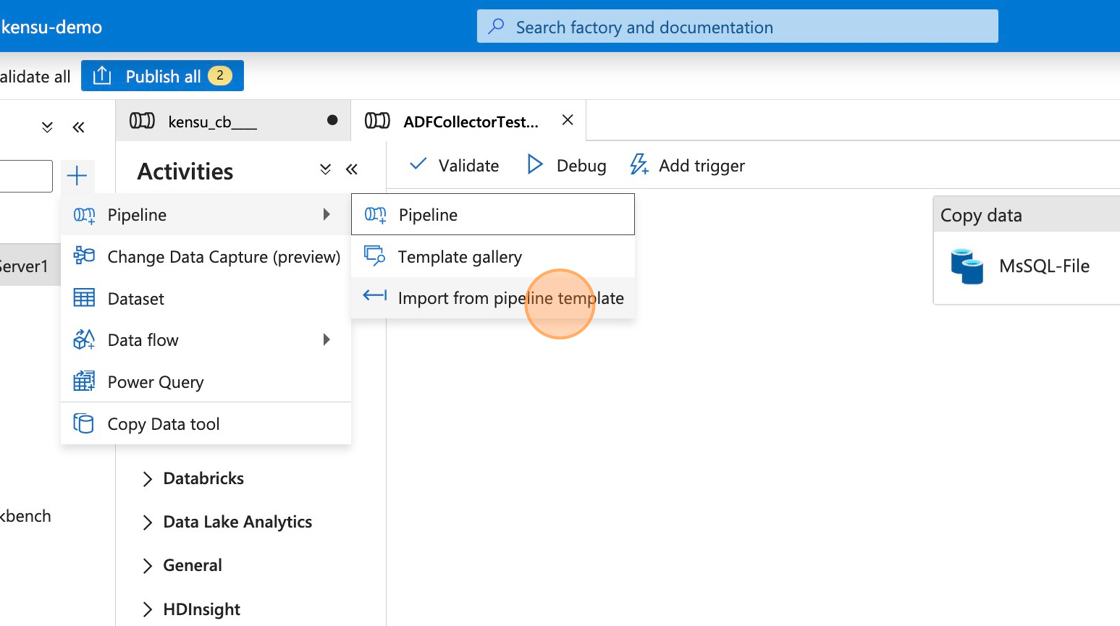Screen dimensions: 1120x626
Task: Click the plus icon to add resource
Action: pos(76,176)
